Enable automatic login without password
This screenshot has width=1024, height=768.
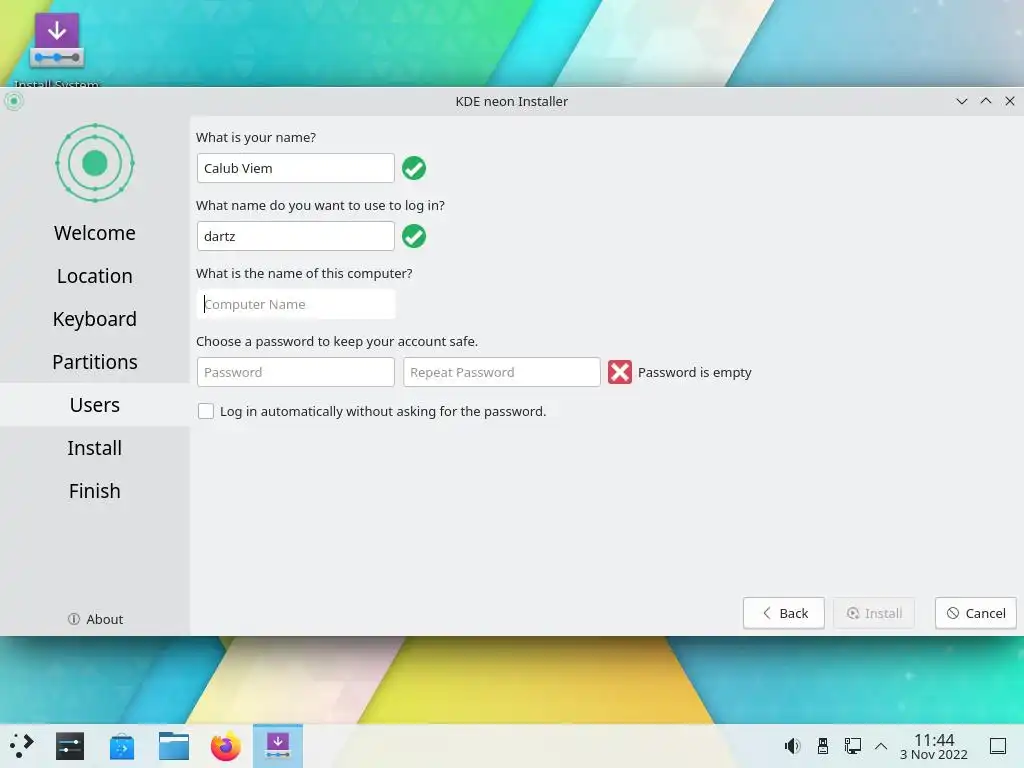tap(206, 411)
